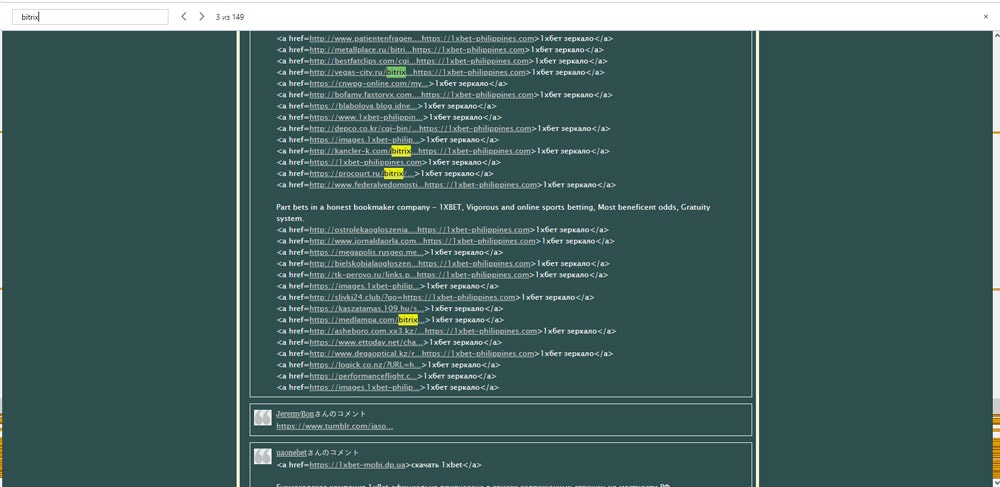Open the bofamy.fastoryx.com link
Screen dimensions: 1000x487
click(422, 95)
